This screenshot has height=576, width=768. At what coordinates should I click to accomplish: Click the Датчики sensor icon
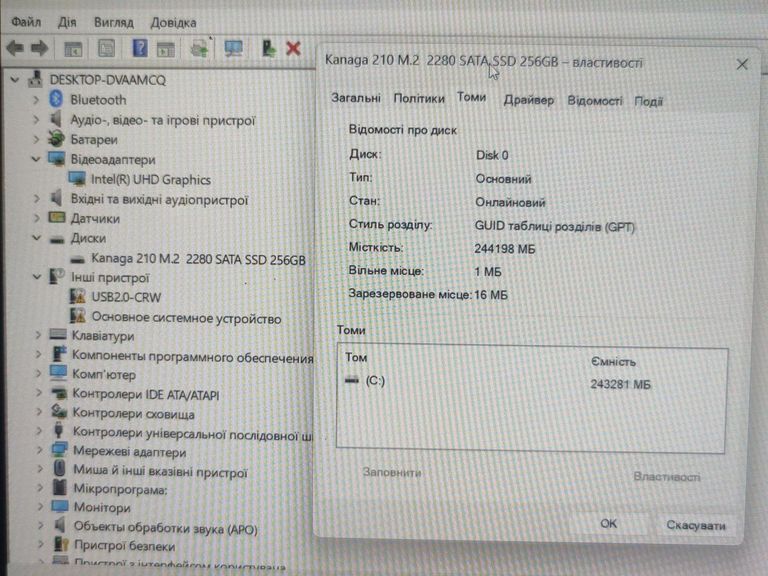[x=57, y=217]
